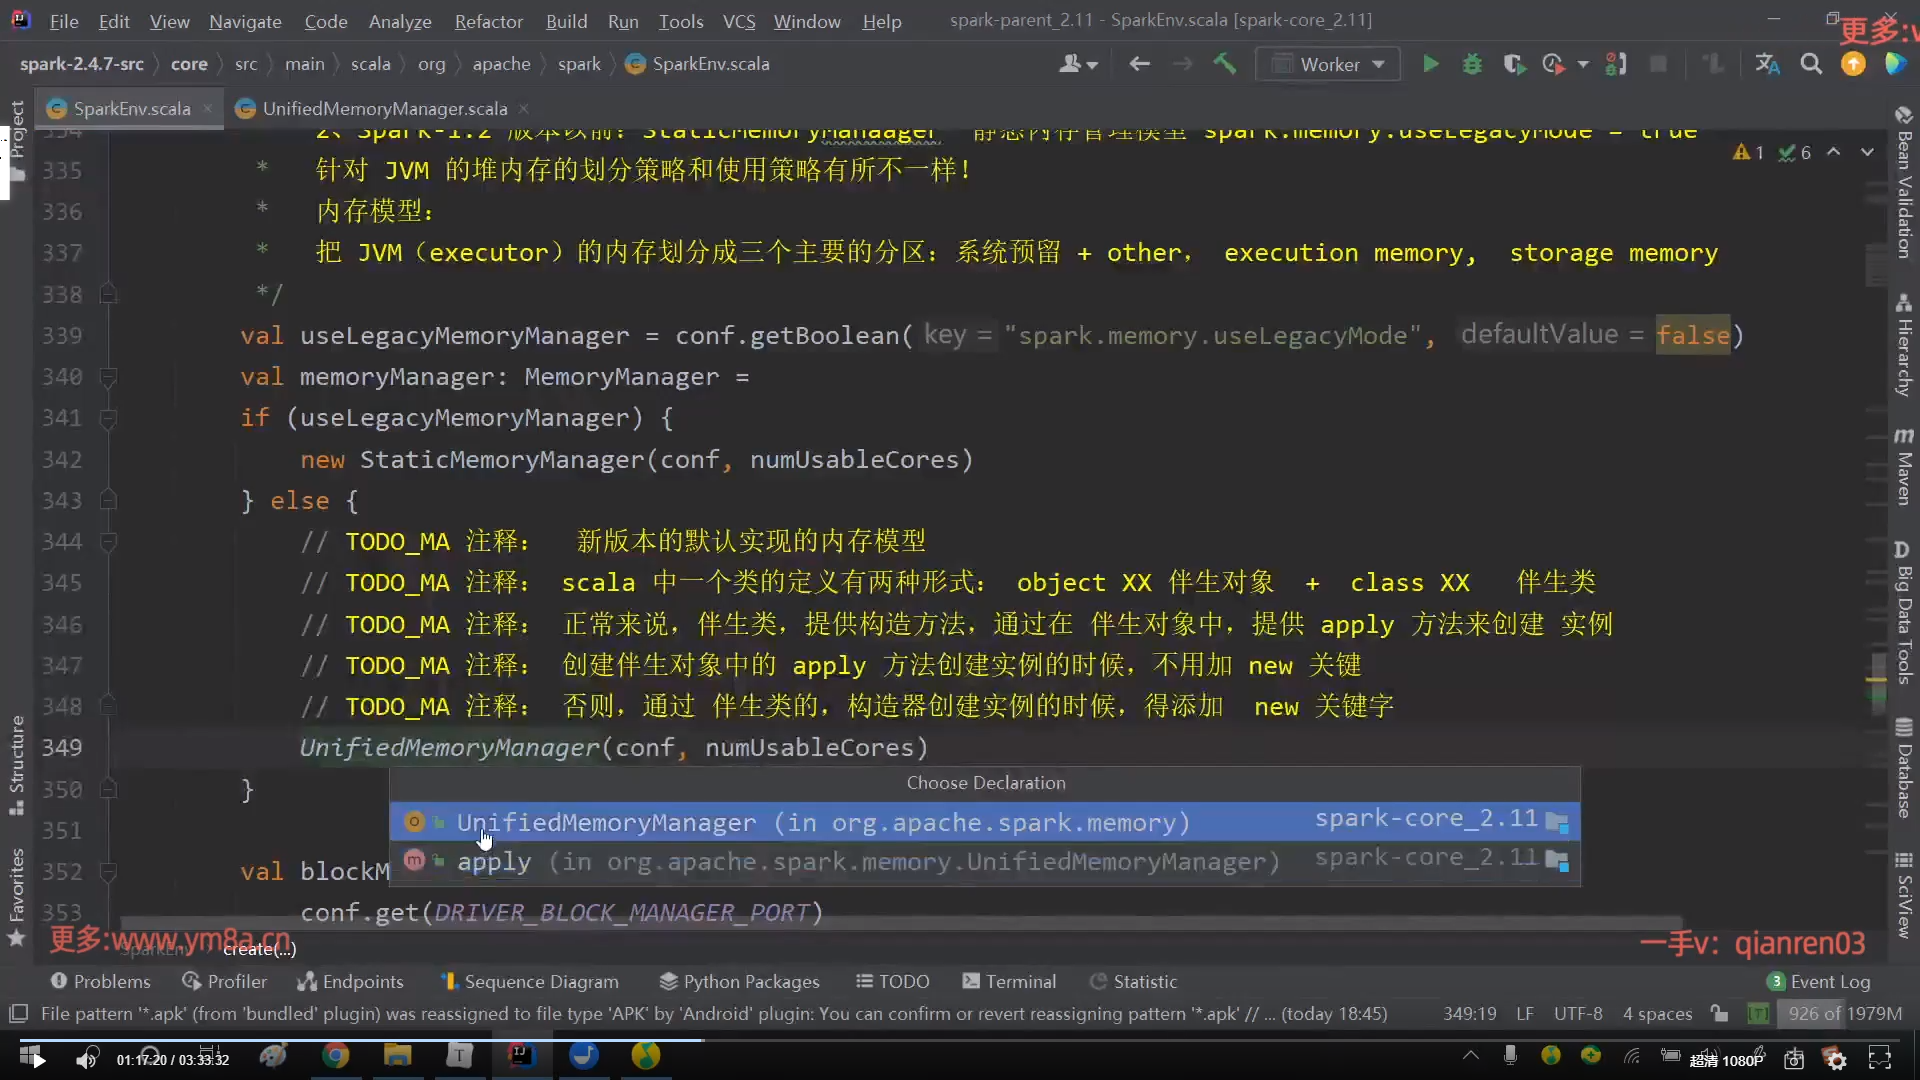
Task: Open the Terminal tool window
Action: (1009, 981)
